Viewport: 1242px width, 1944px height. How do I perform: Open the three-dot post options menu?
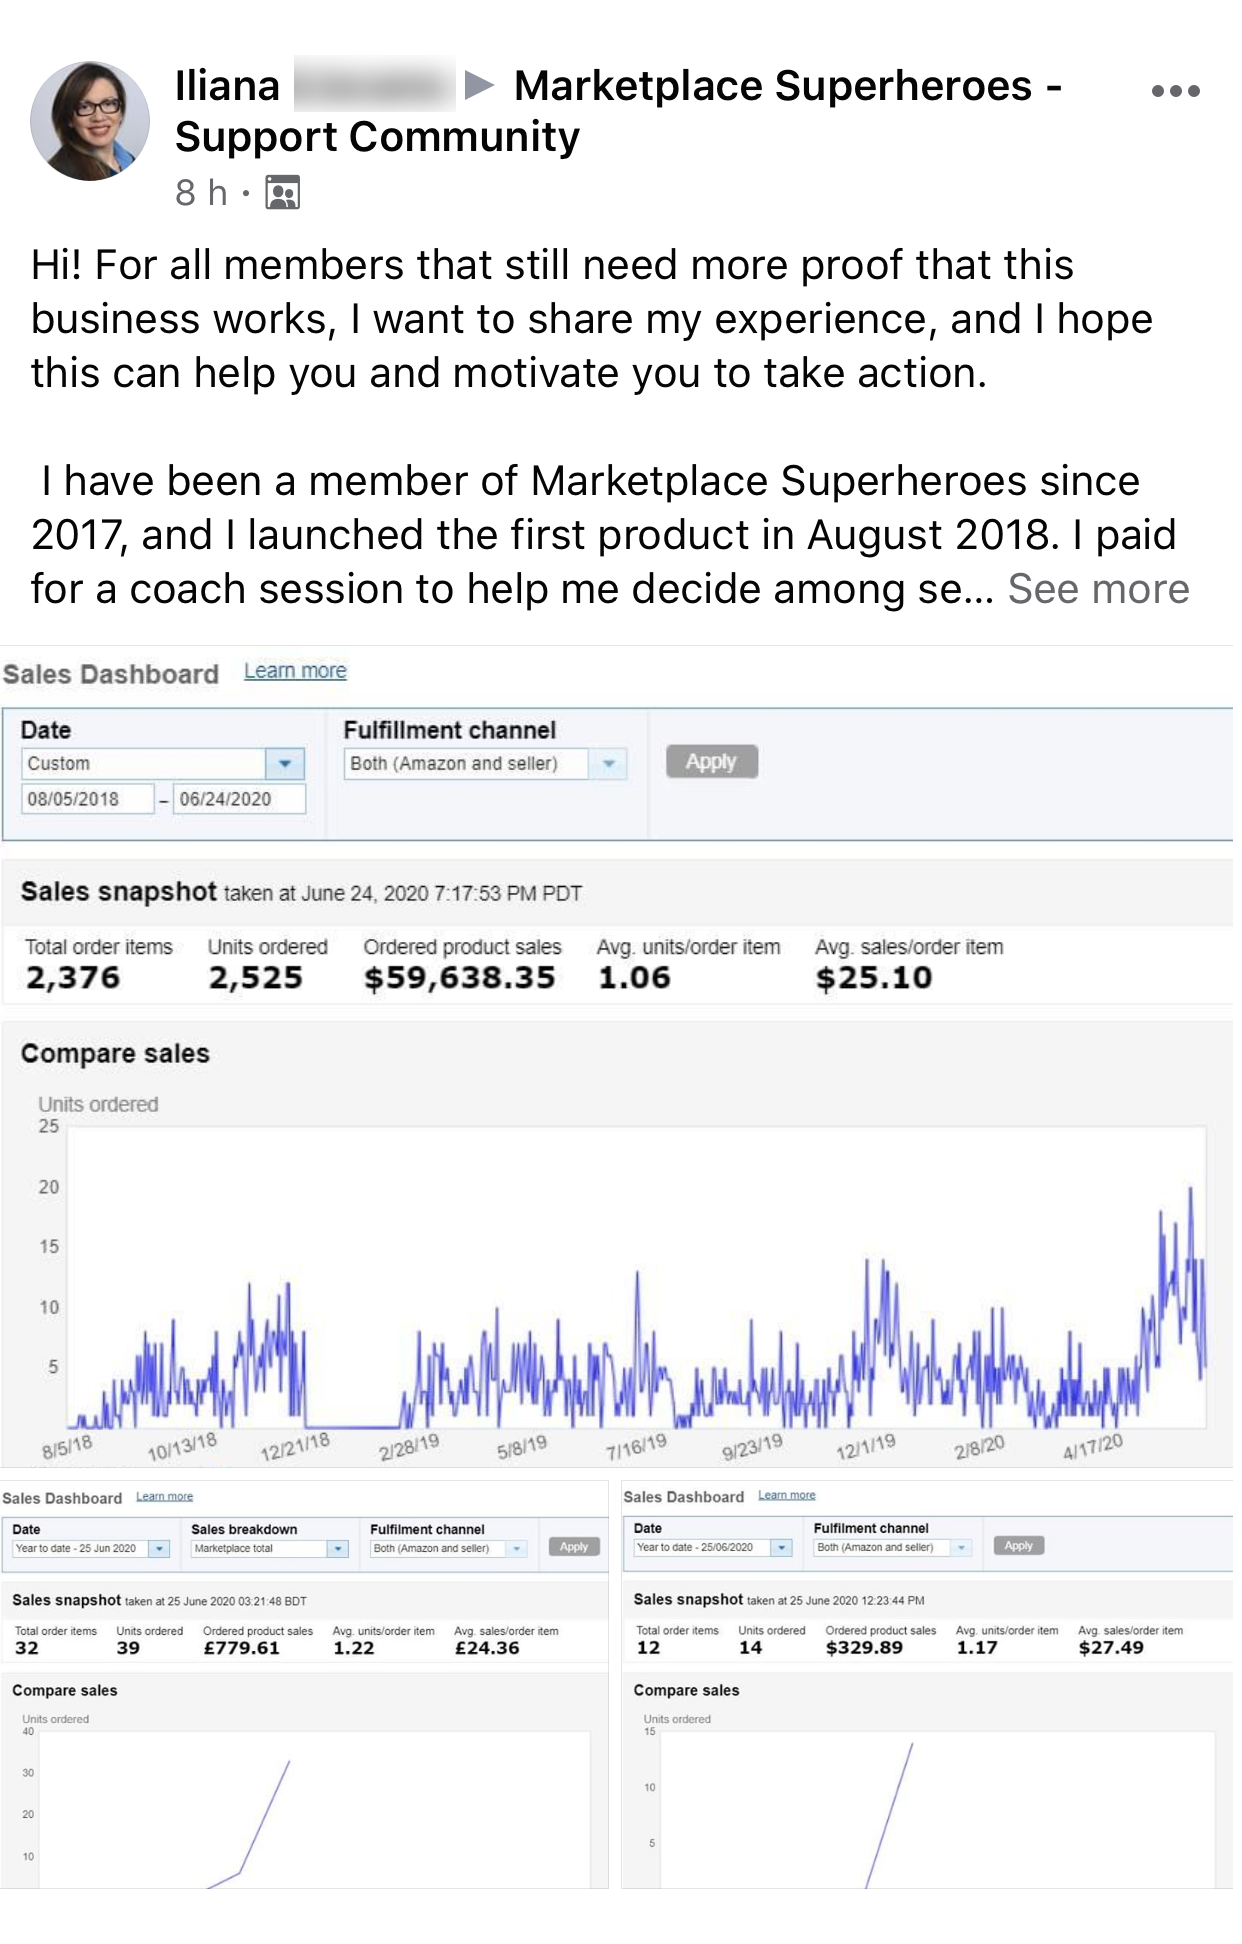click(1175, 91)
